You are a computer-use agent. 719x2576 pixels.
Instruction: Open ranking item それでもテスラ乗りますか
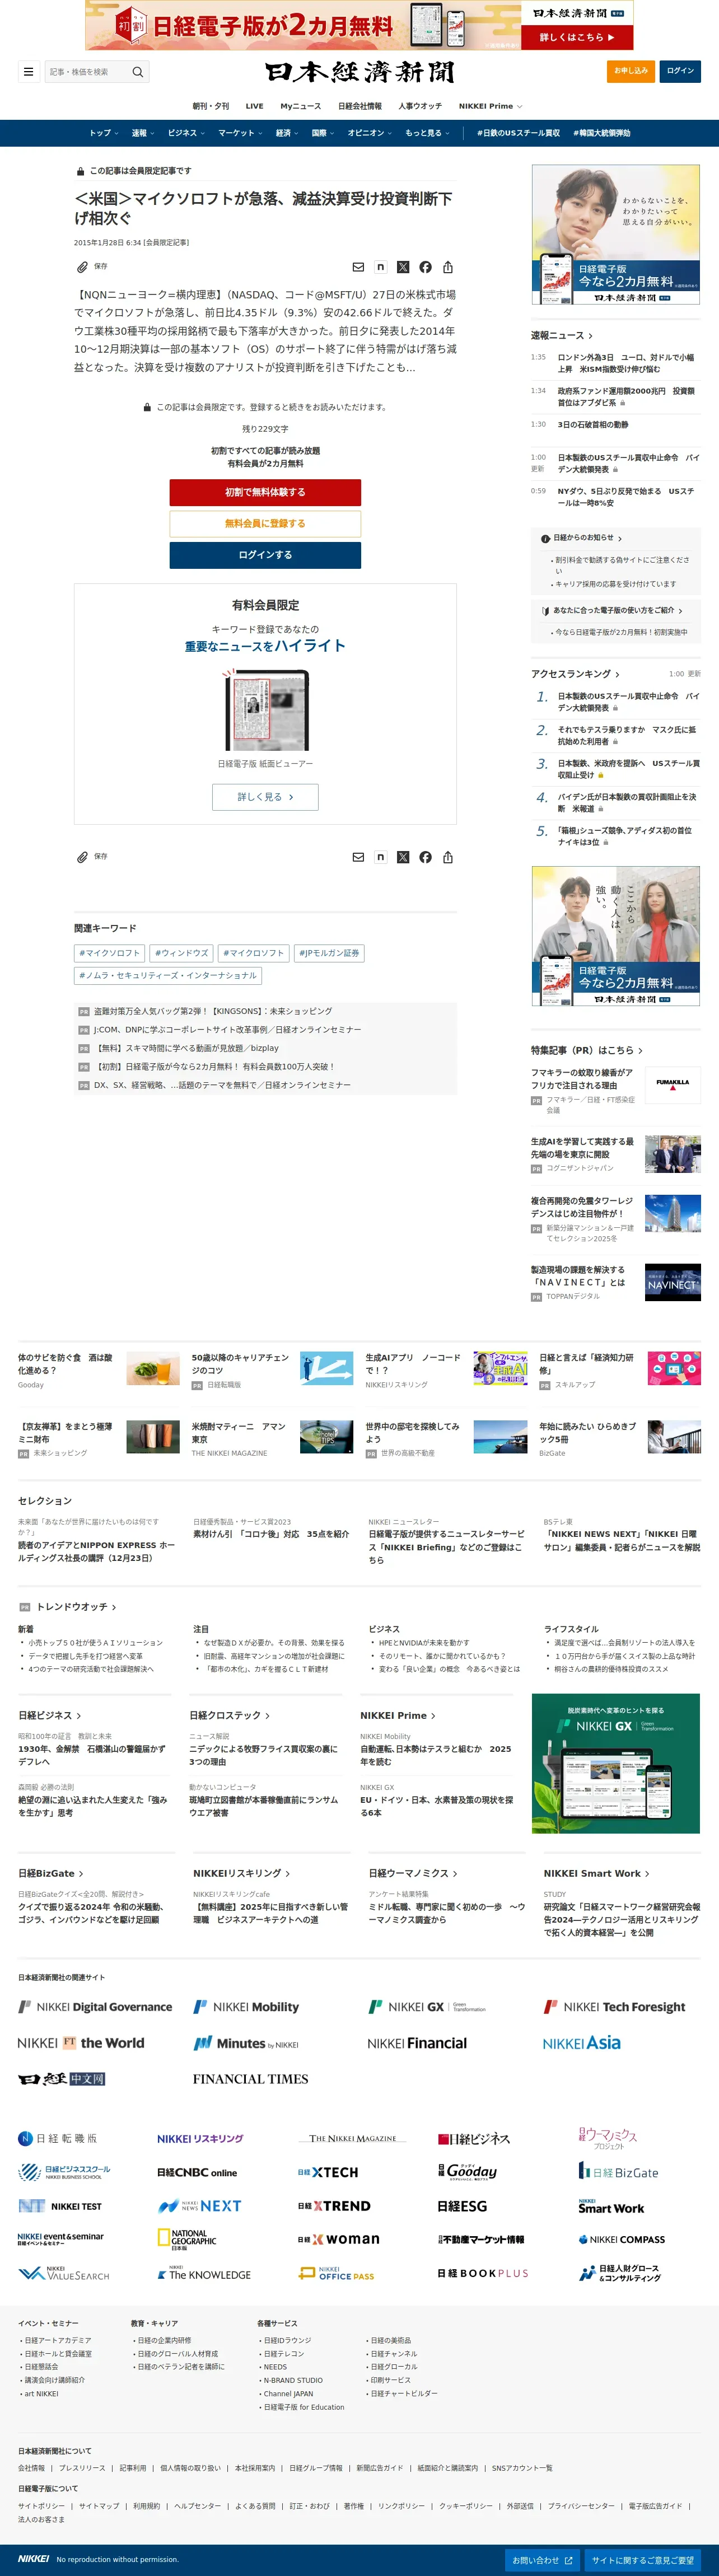(x=627, y=736)
